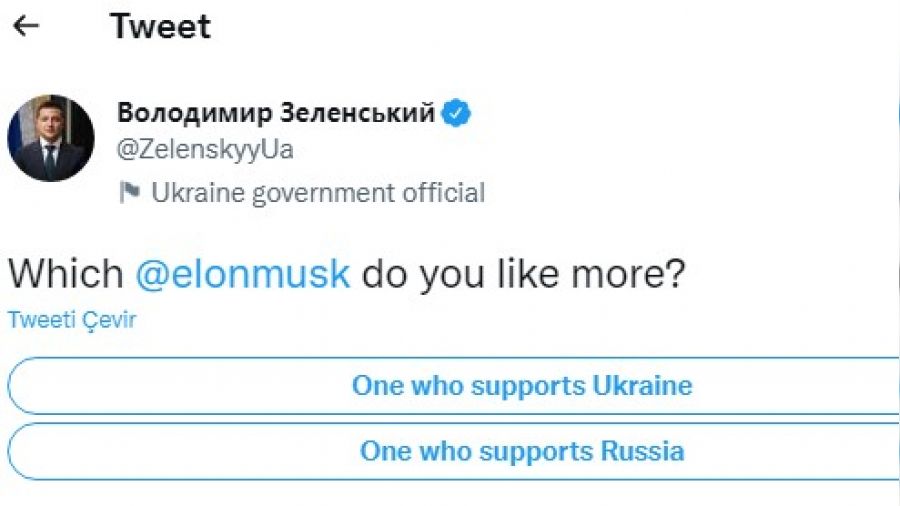
Task: Click the blue verified checkmark badge
Action: pyautogui.click(x=456, y=112)
